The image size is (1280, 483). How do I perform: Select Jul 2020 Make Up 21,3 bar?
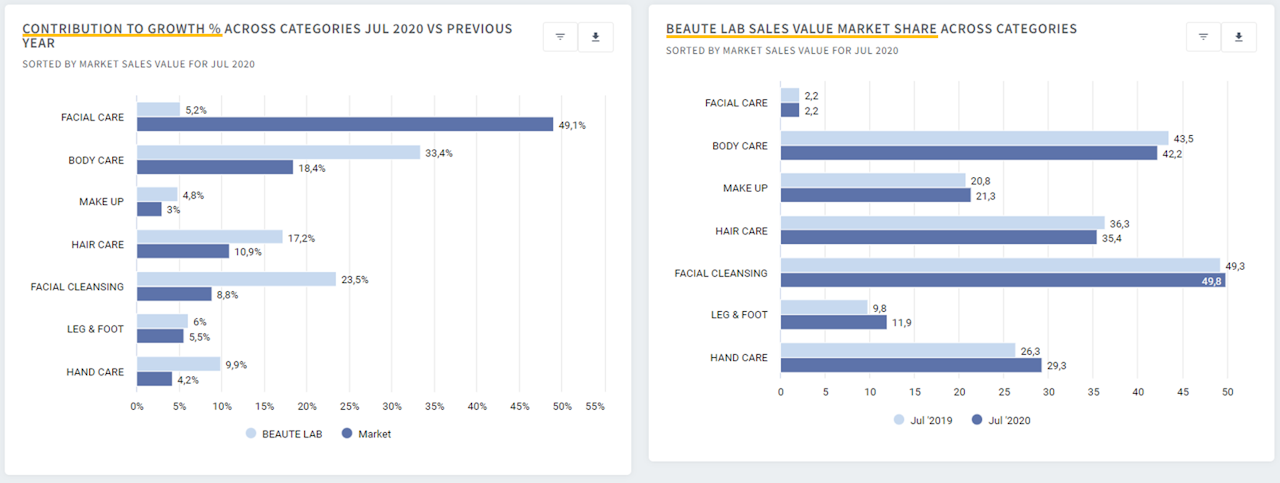point(875,195)
